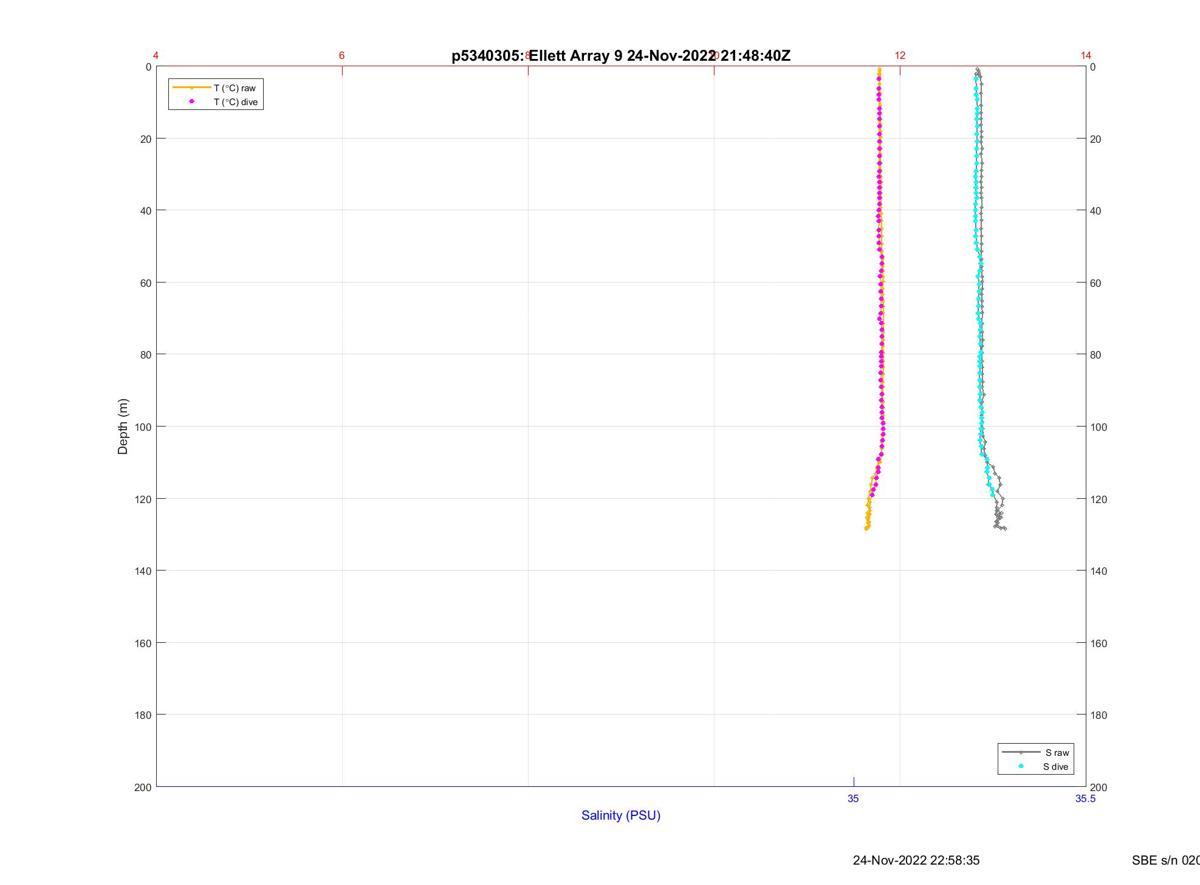Image resolution: width=1200 pixels, height=885 pixels.
Task: Click the red temperature tick label 14
Action: (x=1086, y=56)
